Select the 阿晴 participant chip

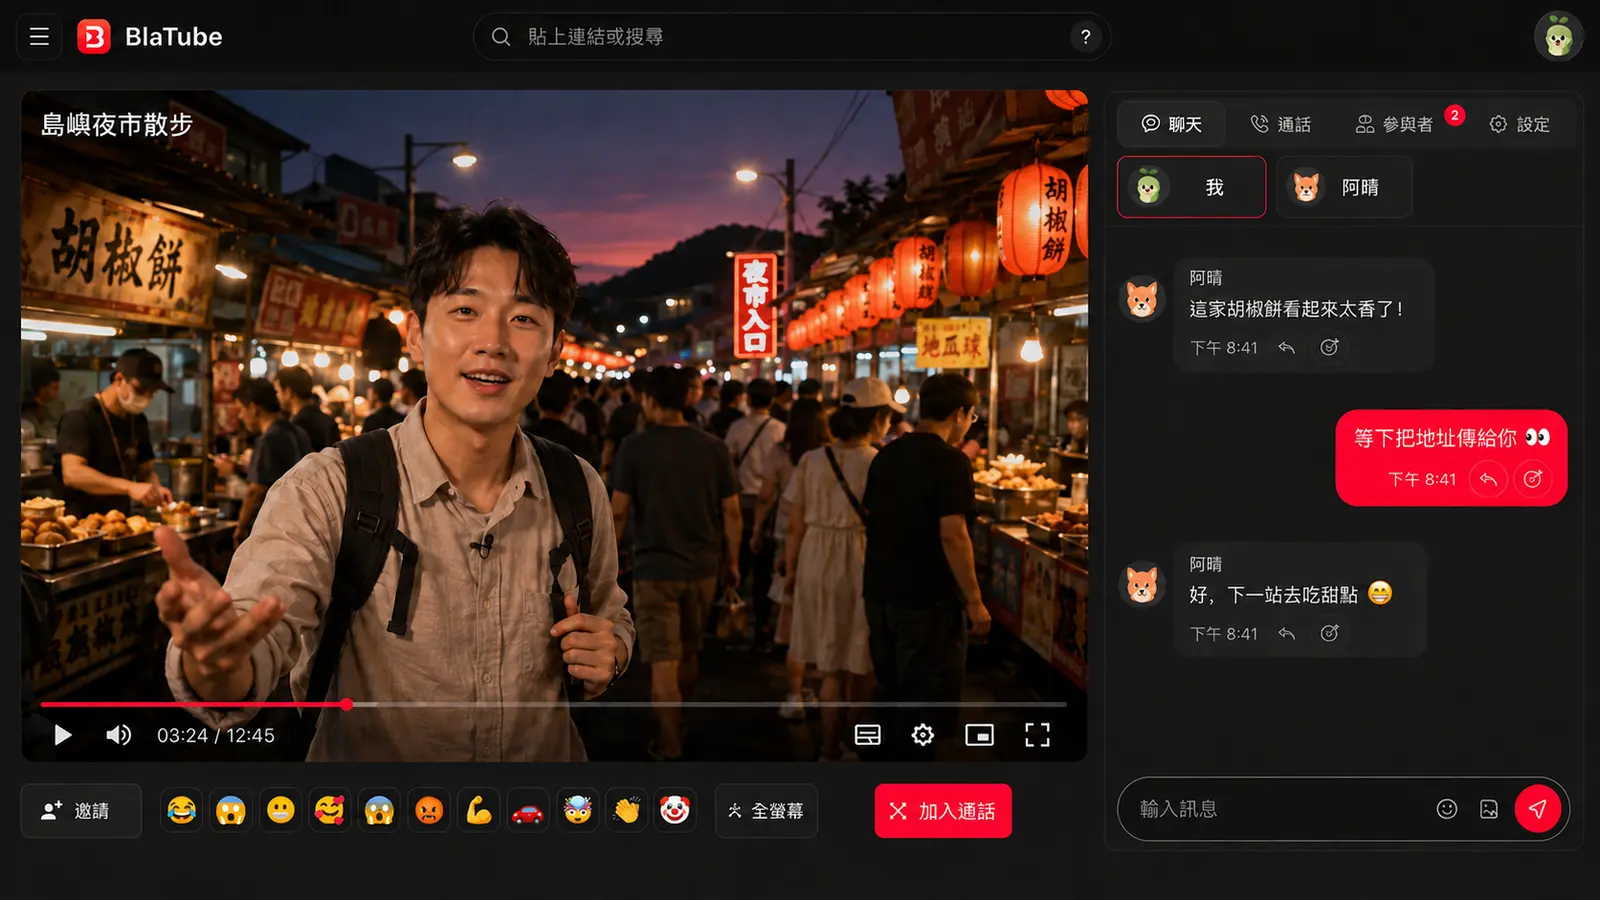[x=1344, y=187]
